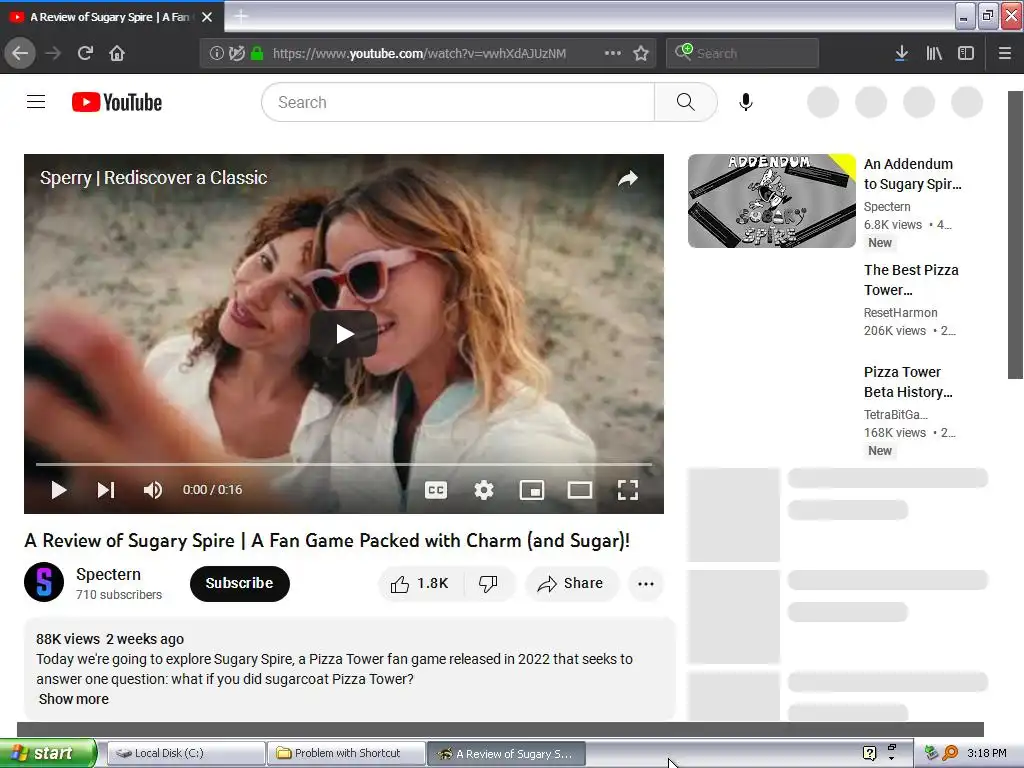Open The Best Pizza Tower video
This screenshot has height=768, width=1024.
coord(912,280)
